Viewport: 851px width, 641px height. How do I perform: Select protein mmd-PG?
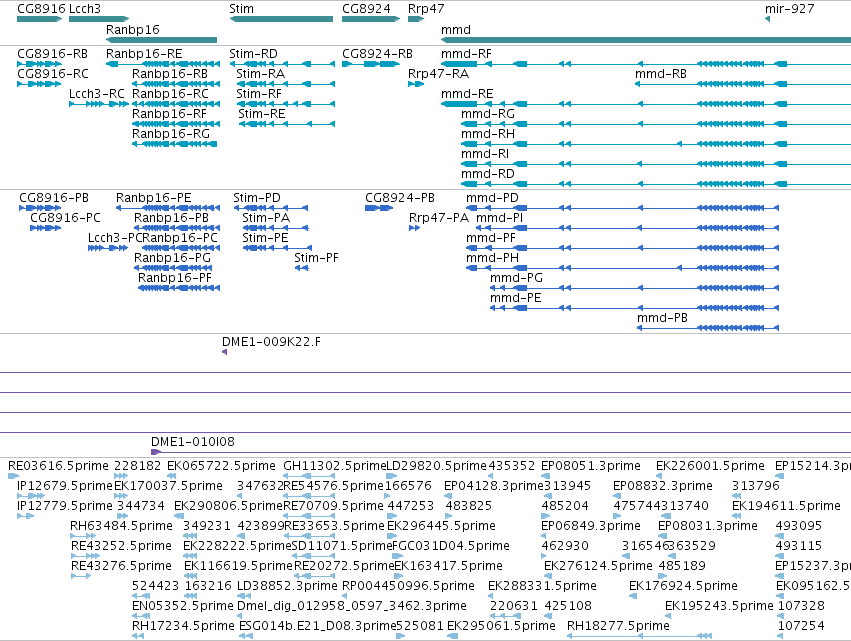click(x=516, y=278)
